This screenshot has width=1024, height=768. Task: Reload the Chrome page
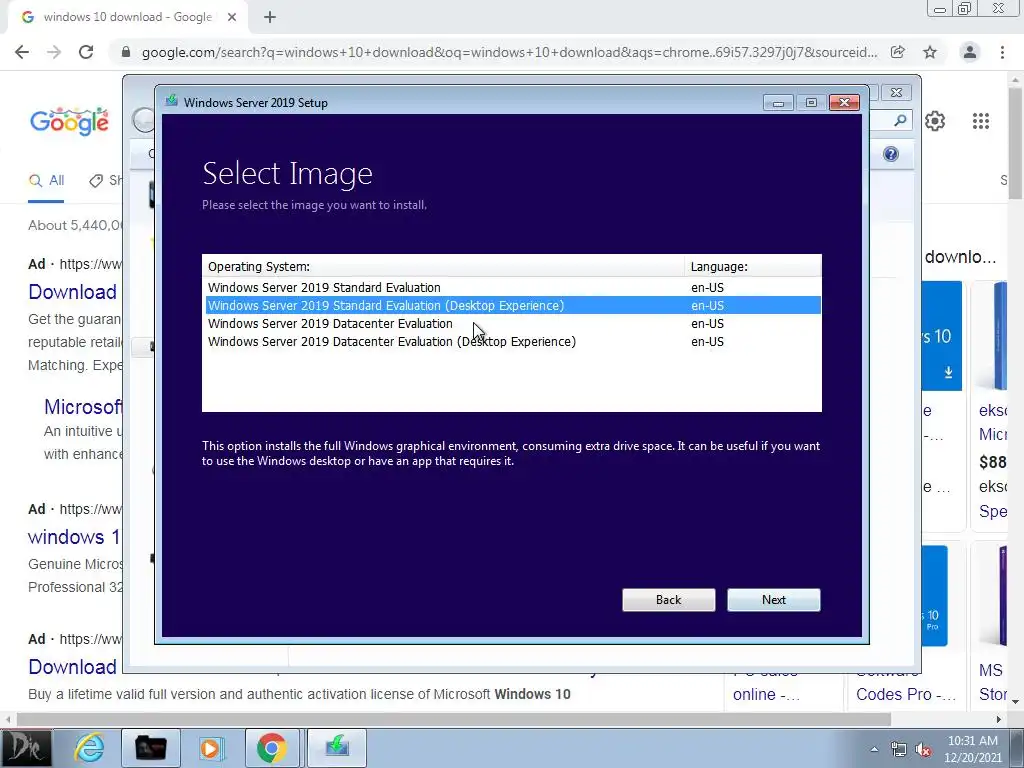(86, 52)
